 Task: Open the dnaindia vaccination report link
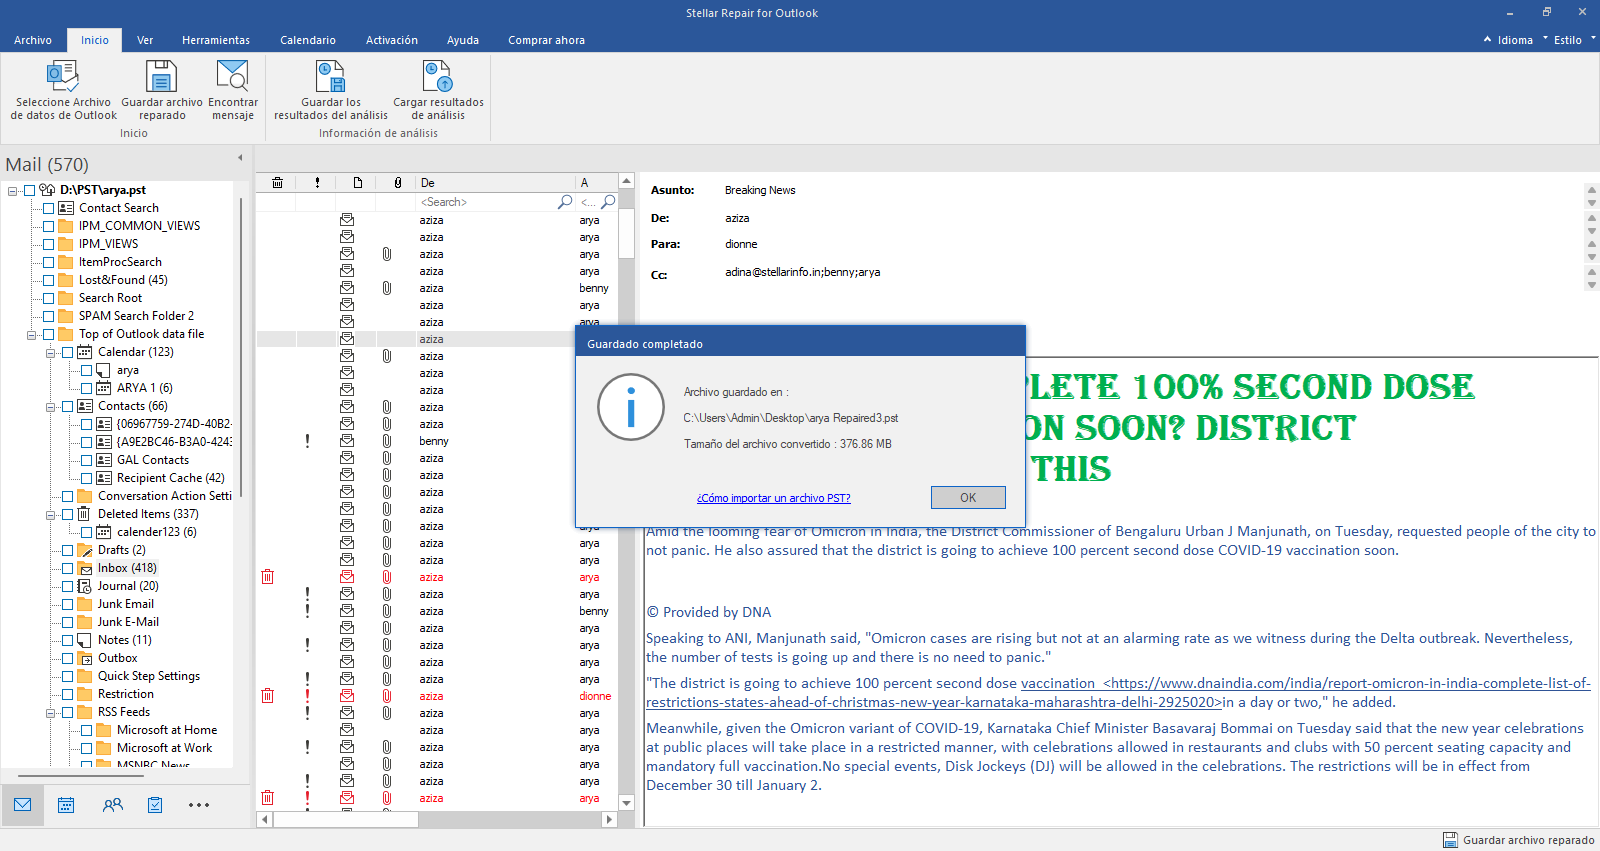(x=1118, y=693)
